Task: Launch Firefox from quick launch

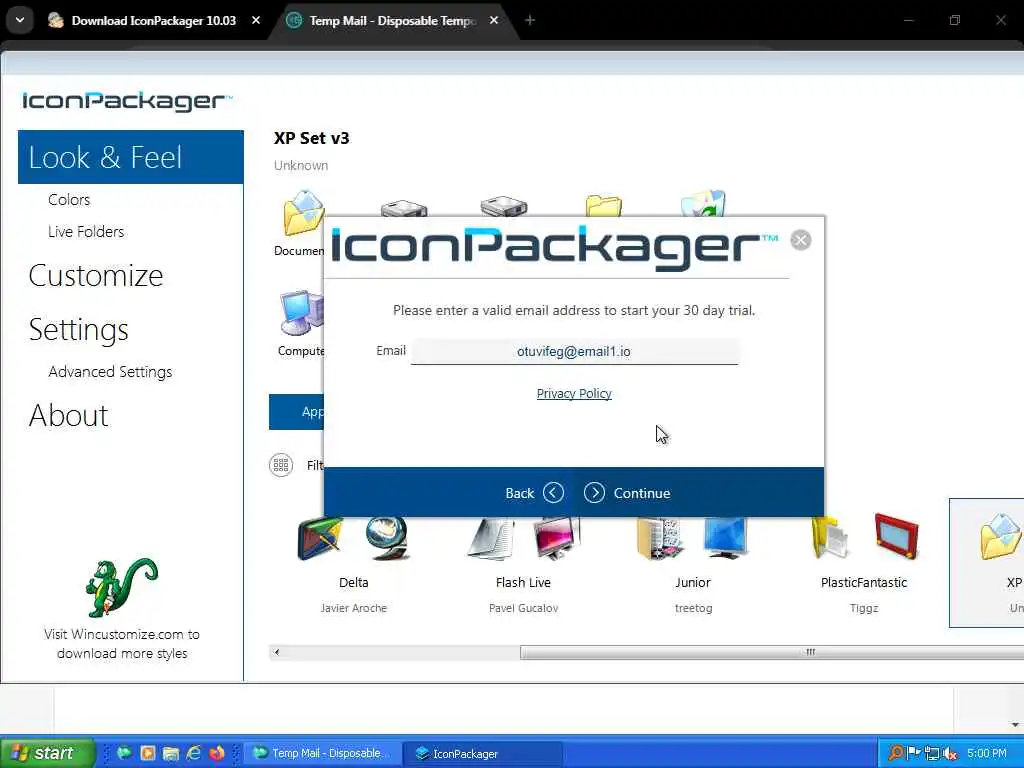Action: pos(217,754)
